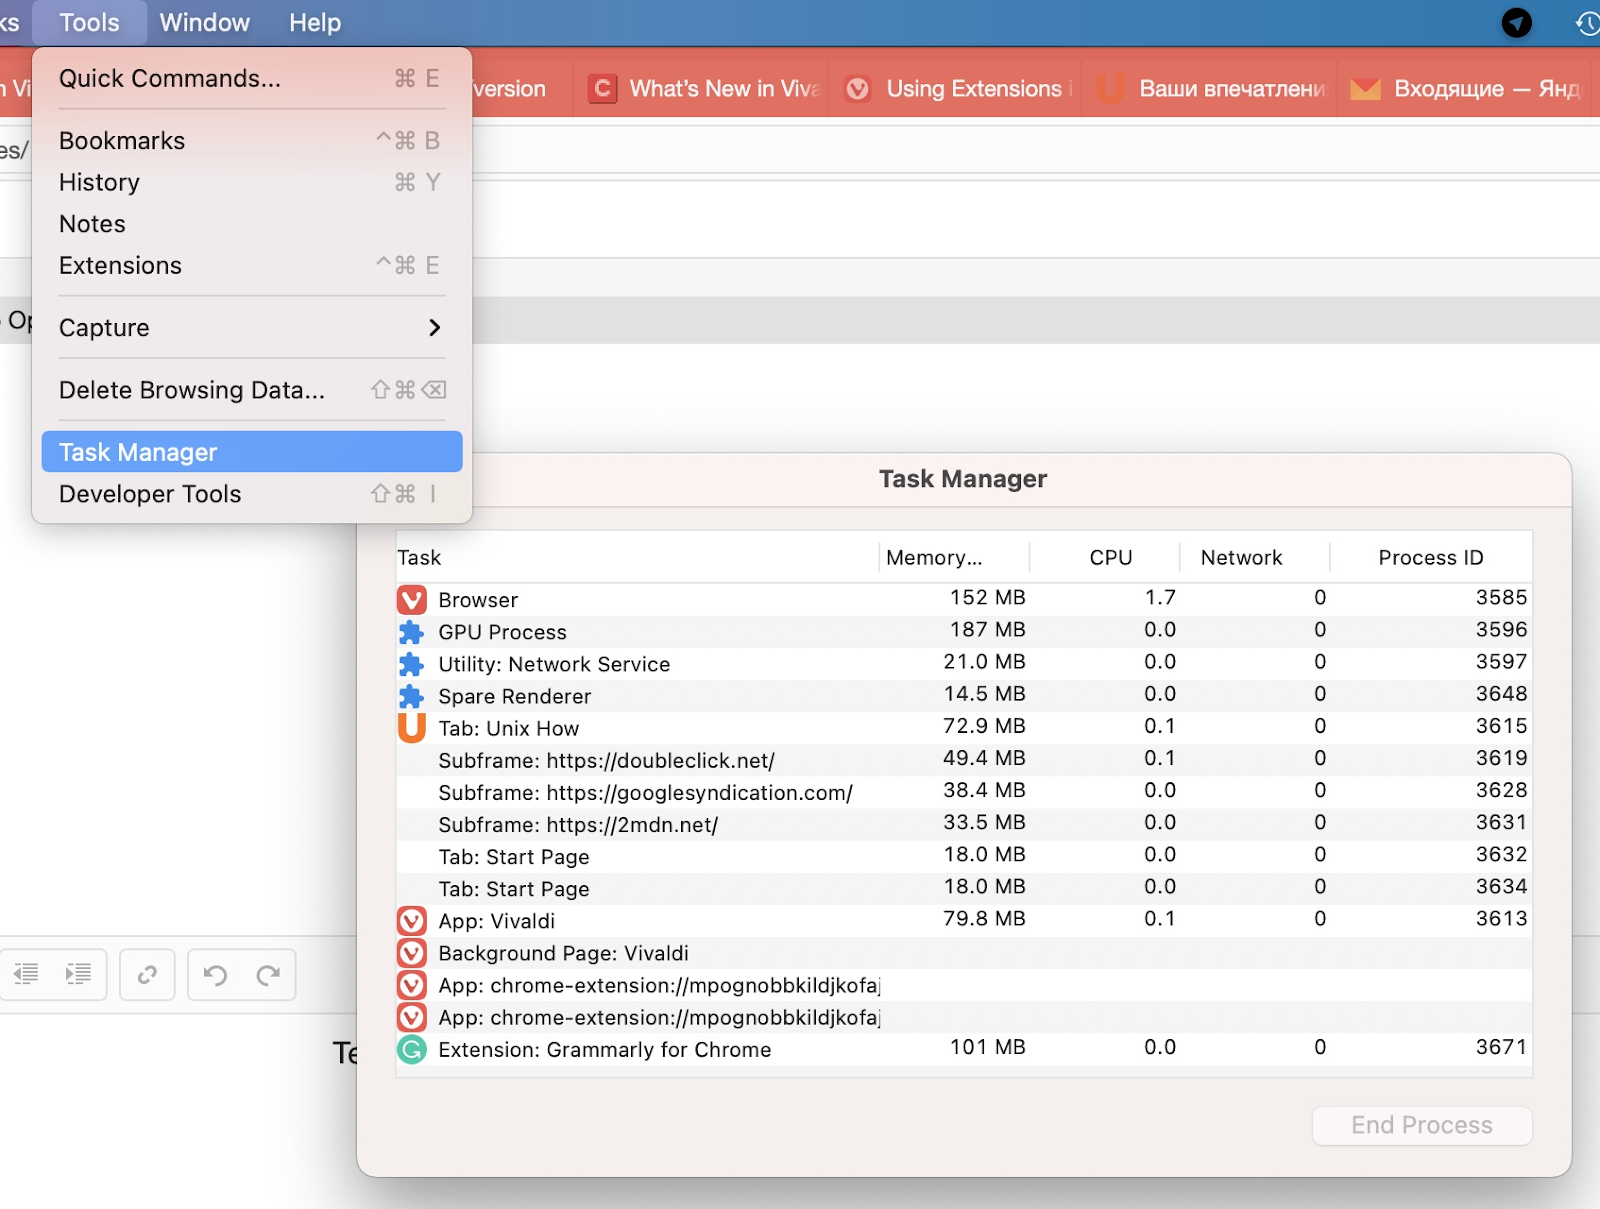Switch to the Ваши впечатления tab

click(x=1210, y=89)
